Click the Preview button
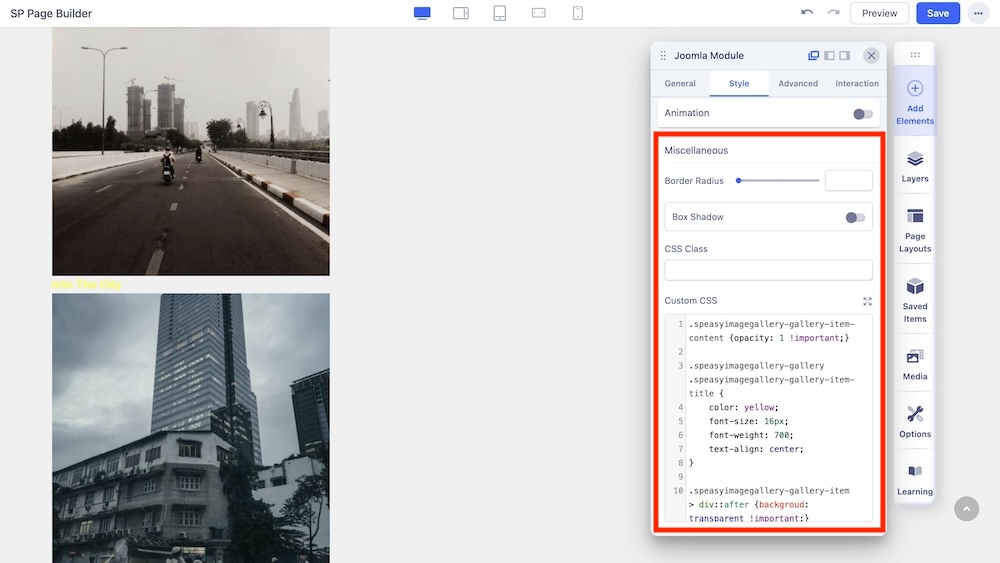 pos(879,13)
